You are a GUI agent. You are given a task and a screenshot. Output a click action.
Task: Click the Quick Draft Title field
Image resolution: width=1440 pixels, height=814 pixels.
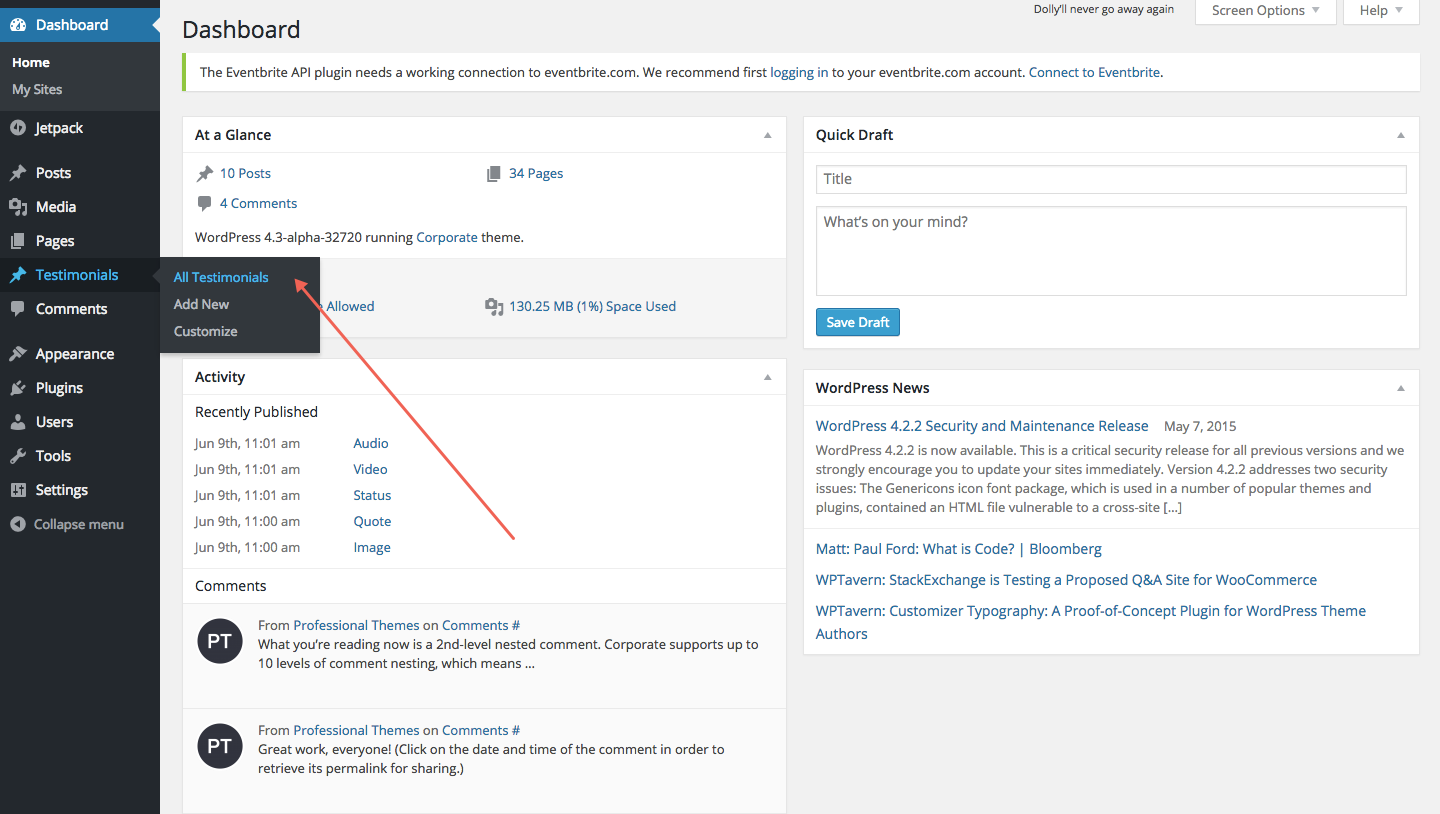1110,179
